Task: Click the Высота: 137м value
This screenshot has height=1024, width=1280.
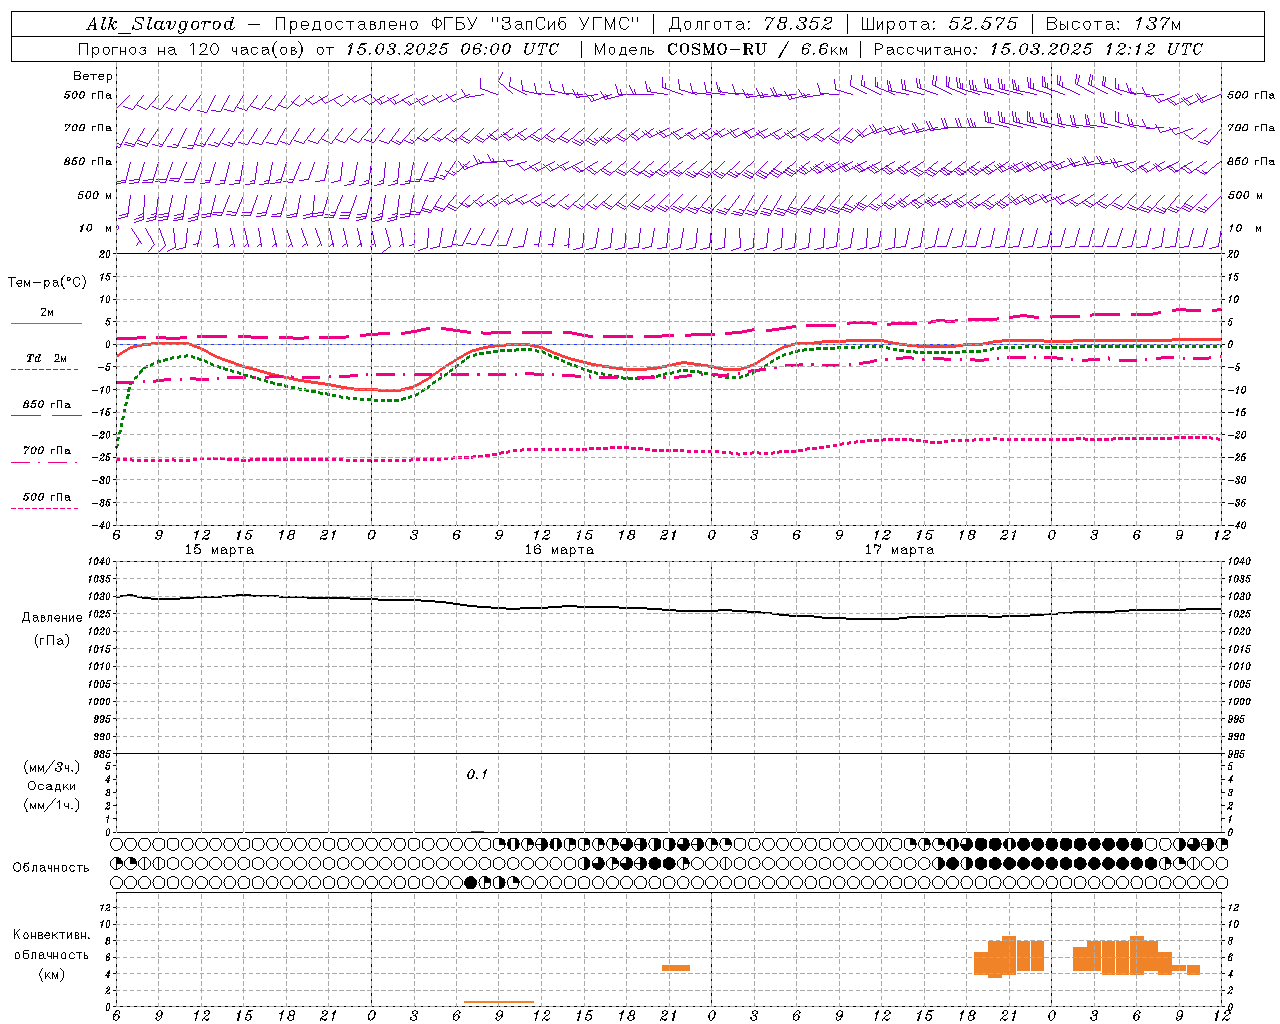Action: coord(1113,24)
